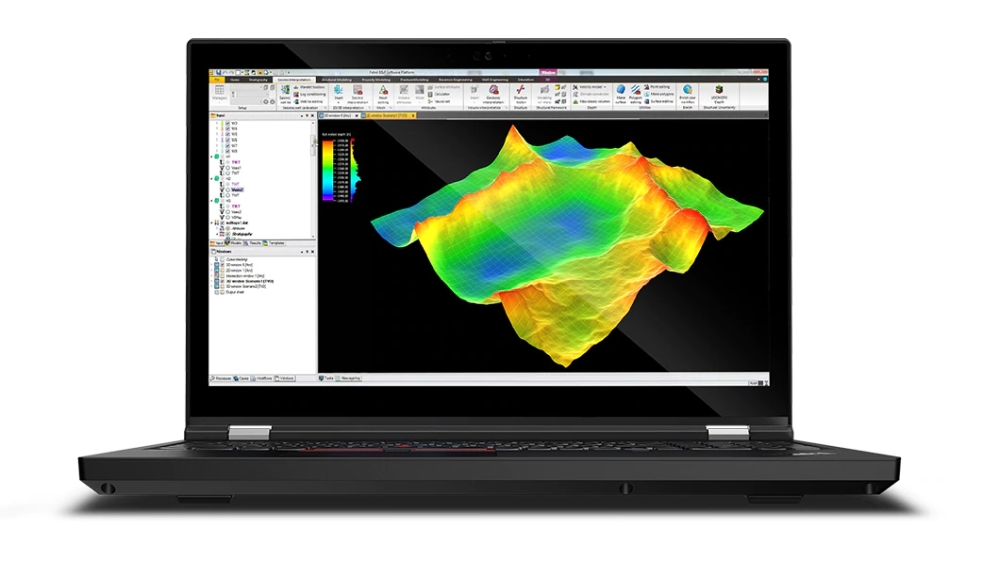This screenshot has height=562, width=1000.
Task: Close the 3D window Scenario1 [TVD] tab
Action: point(413,115)
